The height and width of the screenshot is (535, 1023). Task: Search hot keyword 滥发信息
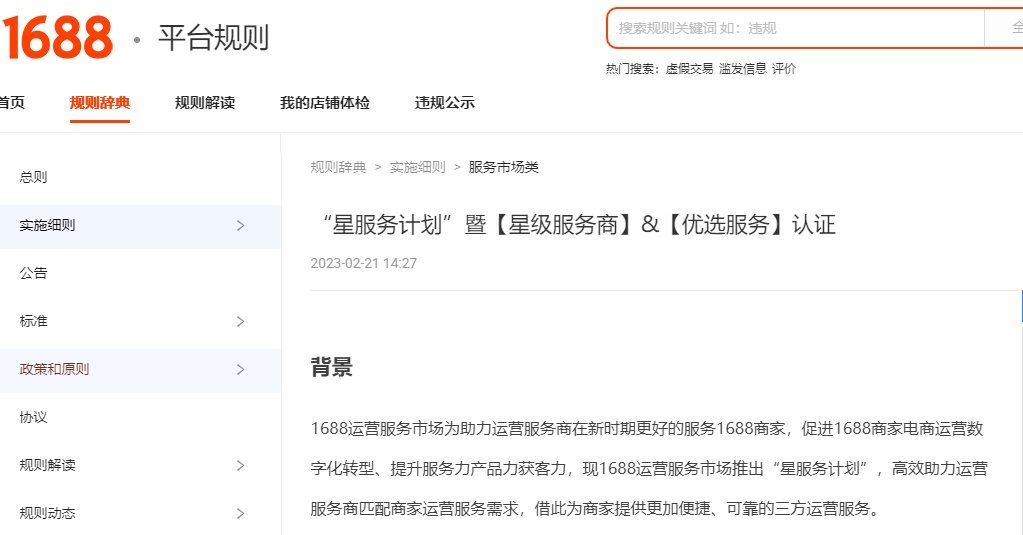click(x=742, y=69)
